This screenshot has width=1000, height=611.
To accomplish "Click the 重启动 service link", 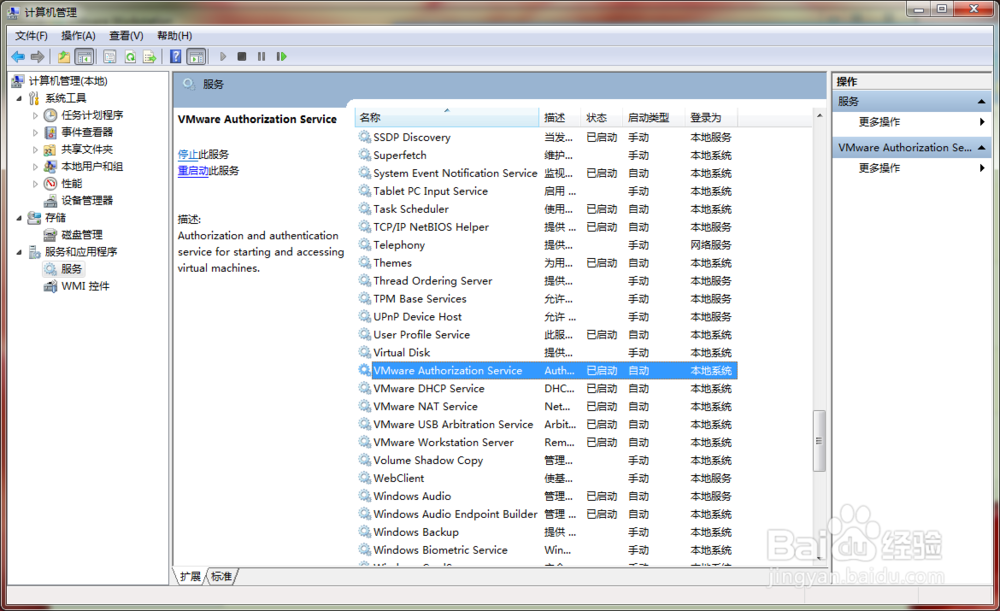I will (x=193, y=170).
